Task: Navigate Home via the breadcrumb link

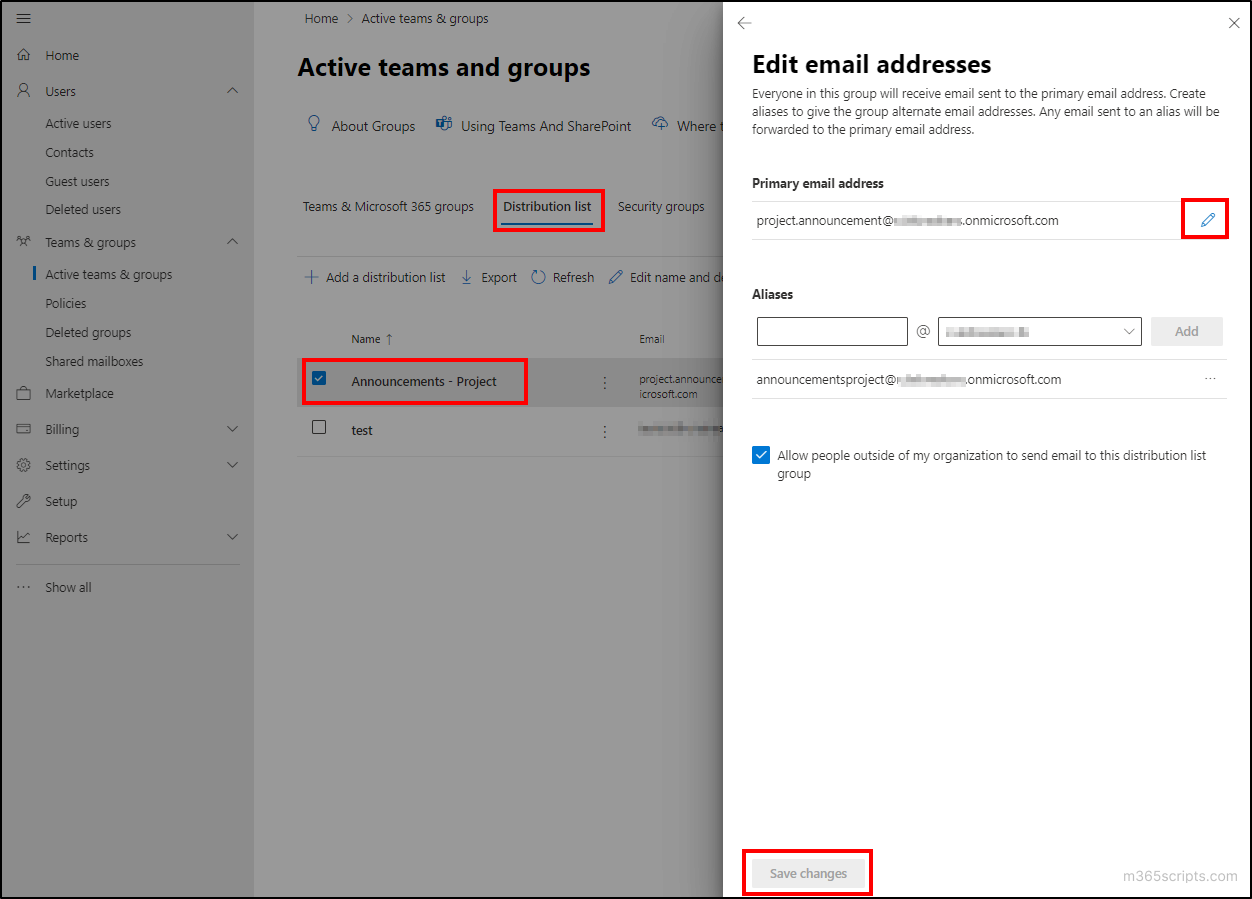Action: [x=321, y=18]
